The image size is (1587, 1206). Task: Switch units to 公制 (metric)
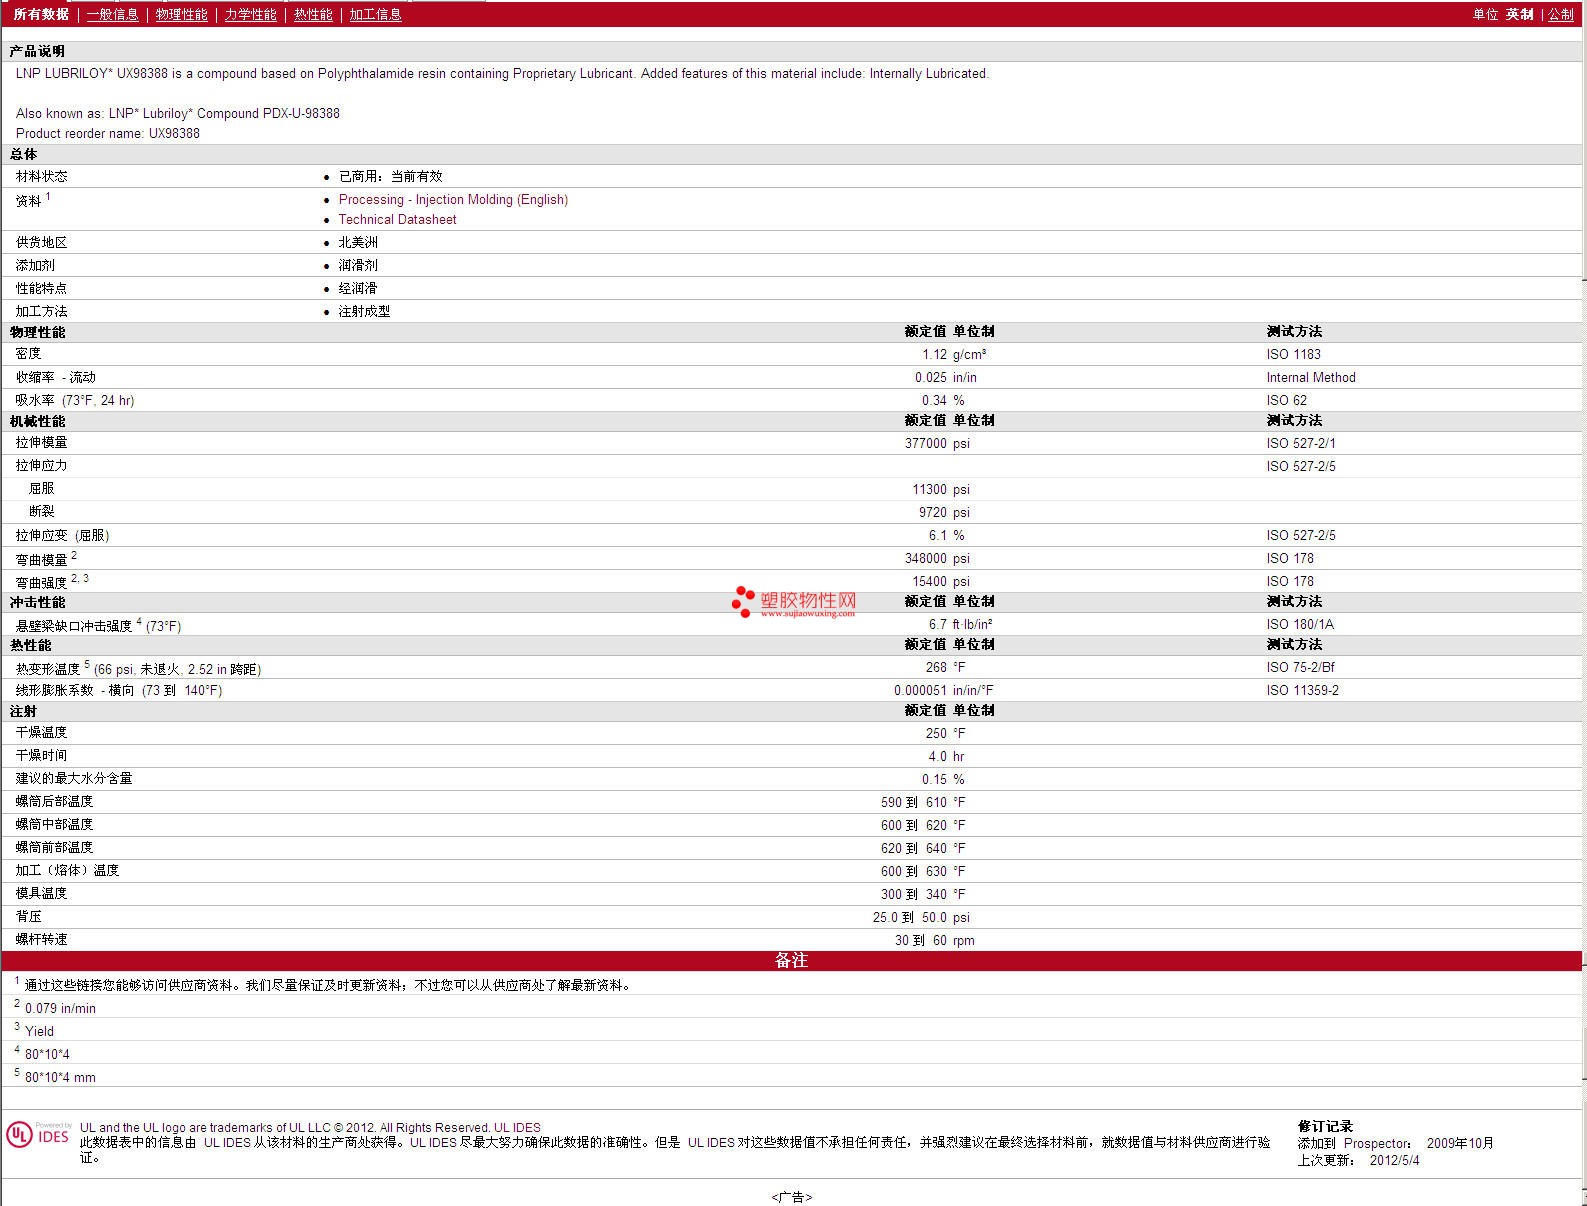pyautogui.click(x=1560, y=14)
